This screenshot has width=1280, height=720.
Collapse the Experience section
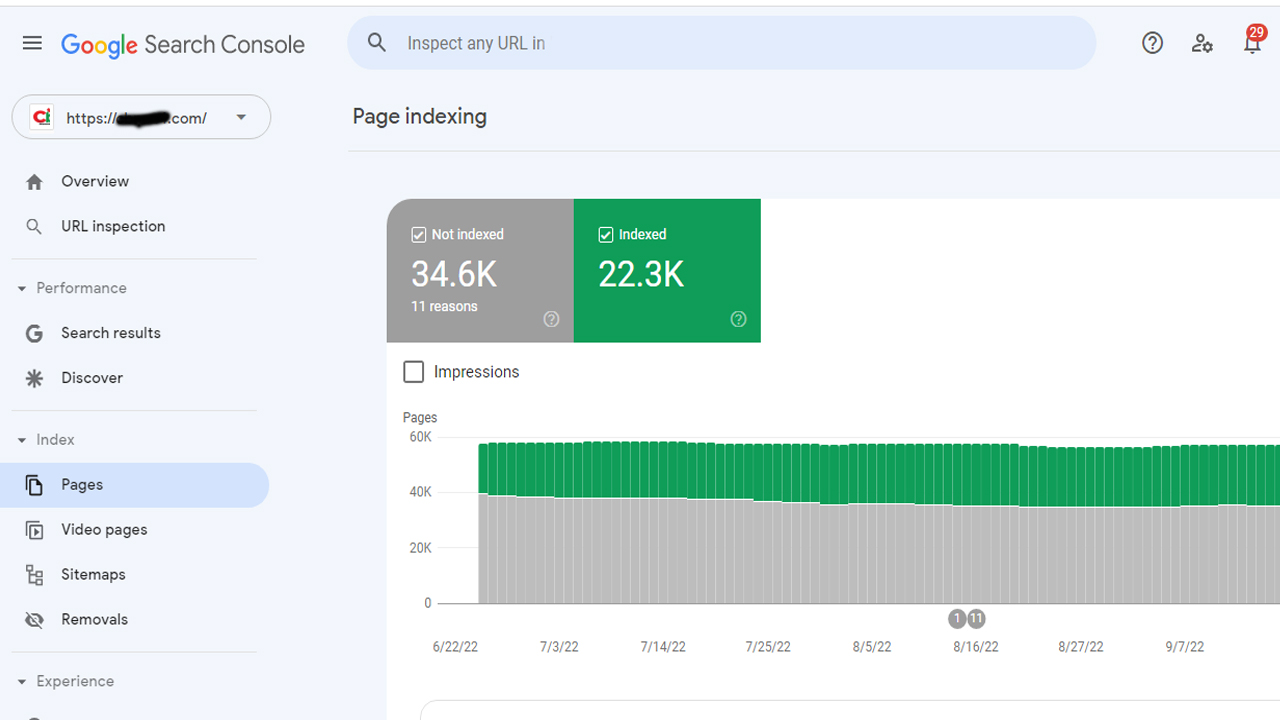[x=22, y=682]
